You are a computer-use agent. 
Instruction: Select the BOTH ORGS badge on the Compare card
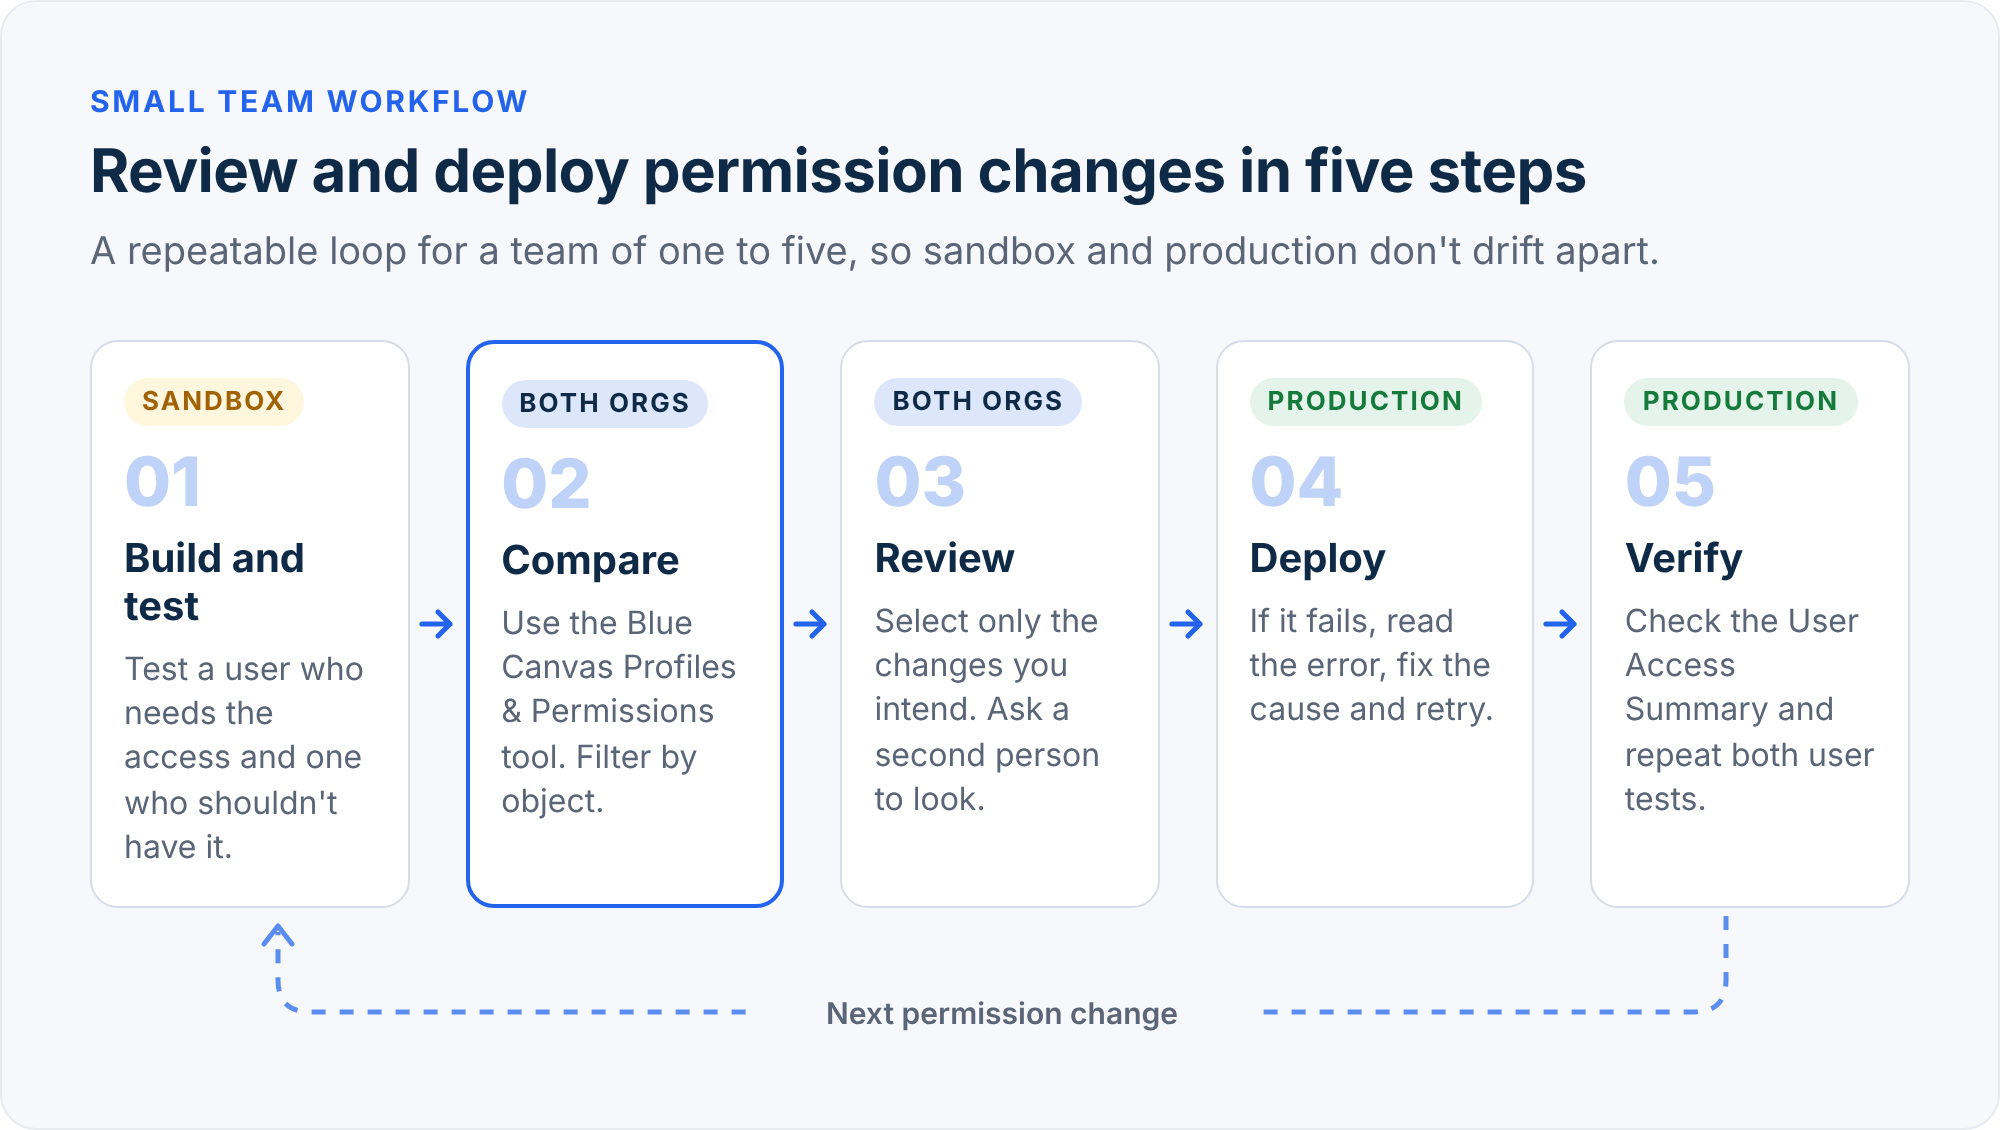(604, 403)
